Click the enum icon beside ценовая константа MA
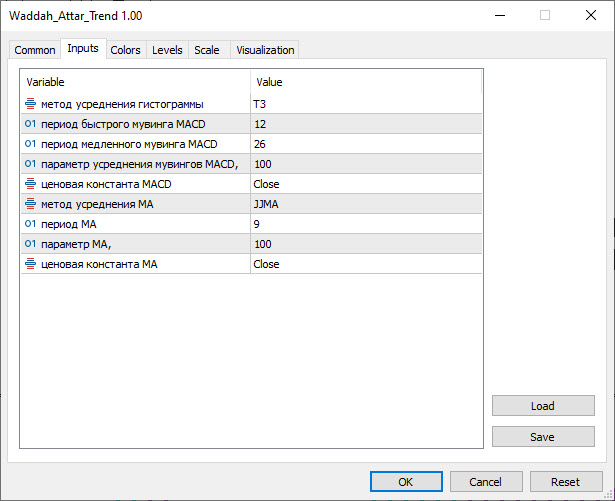 30,264
